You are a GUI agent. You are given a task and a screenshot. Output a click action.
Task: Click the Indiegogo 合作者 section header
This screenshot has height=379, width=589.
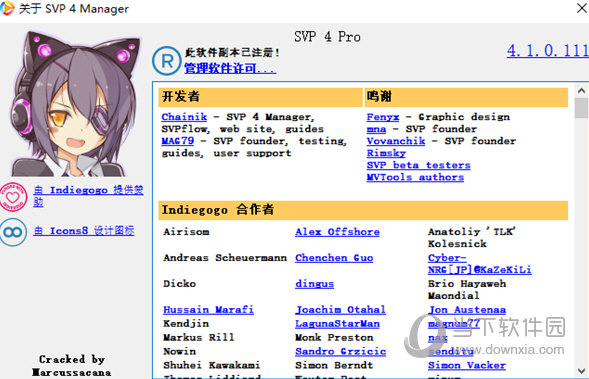tap(363, 210)
